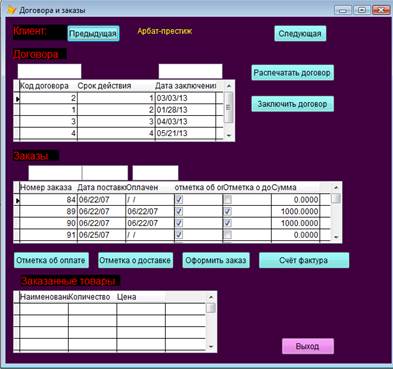The width and height of the screenshot is (393, 369).
Task: Click Заключить договор button
Action: click(x=292, y=104)
